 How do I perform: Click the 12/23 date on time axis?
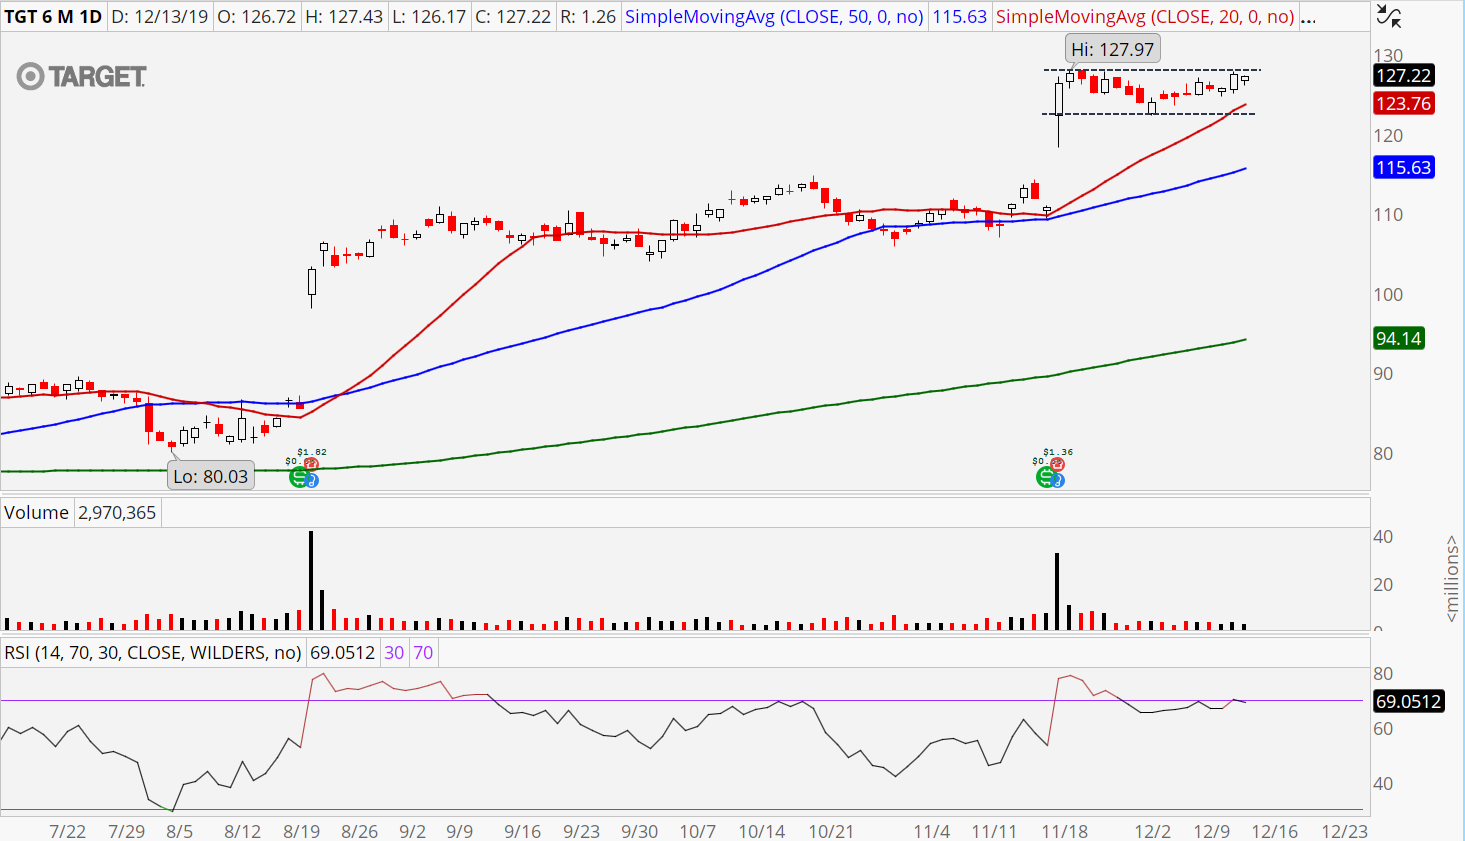(1345, 831)
